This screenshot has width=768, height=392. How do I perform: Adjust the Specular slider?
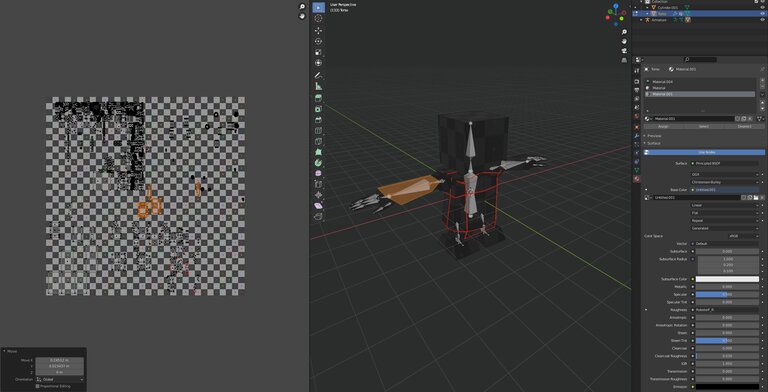(x=727, y=294)
